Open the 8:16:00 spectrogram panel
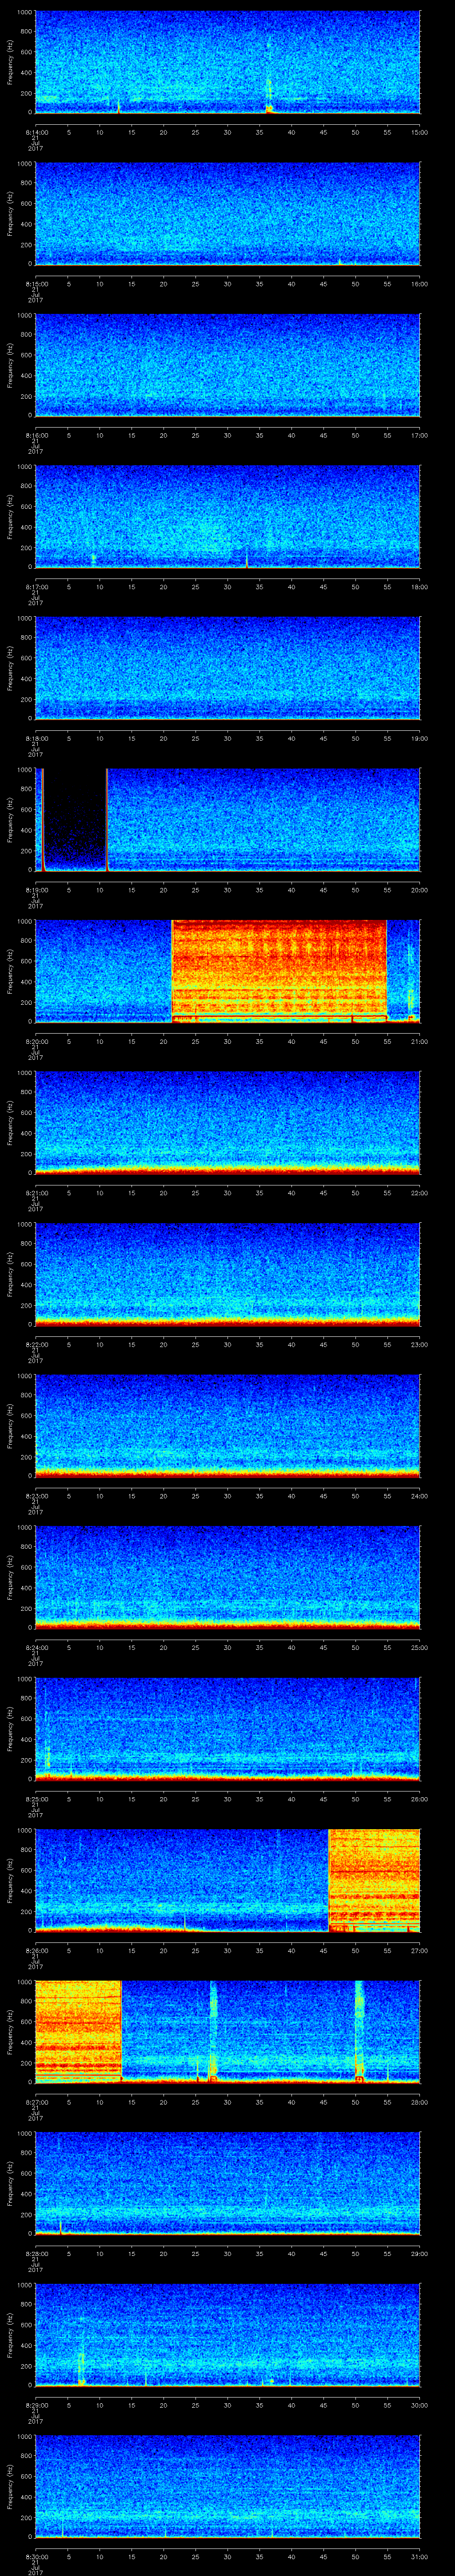This screenshot has width=455, height=2576. coord(227,364)
